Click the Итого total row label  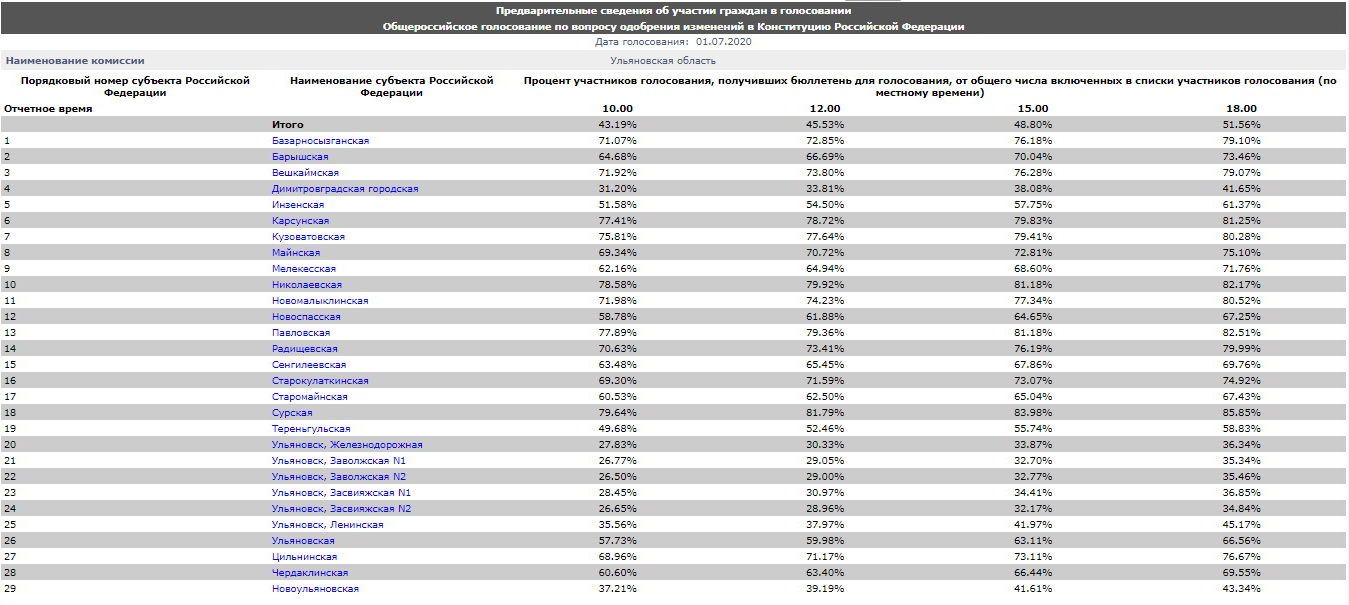tap(288, 125)
